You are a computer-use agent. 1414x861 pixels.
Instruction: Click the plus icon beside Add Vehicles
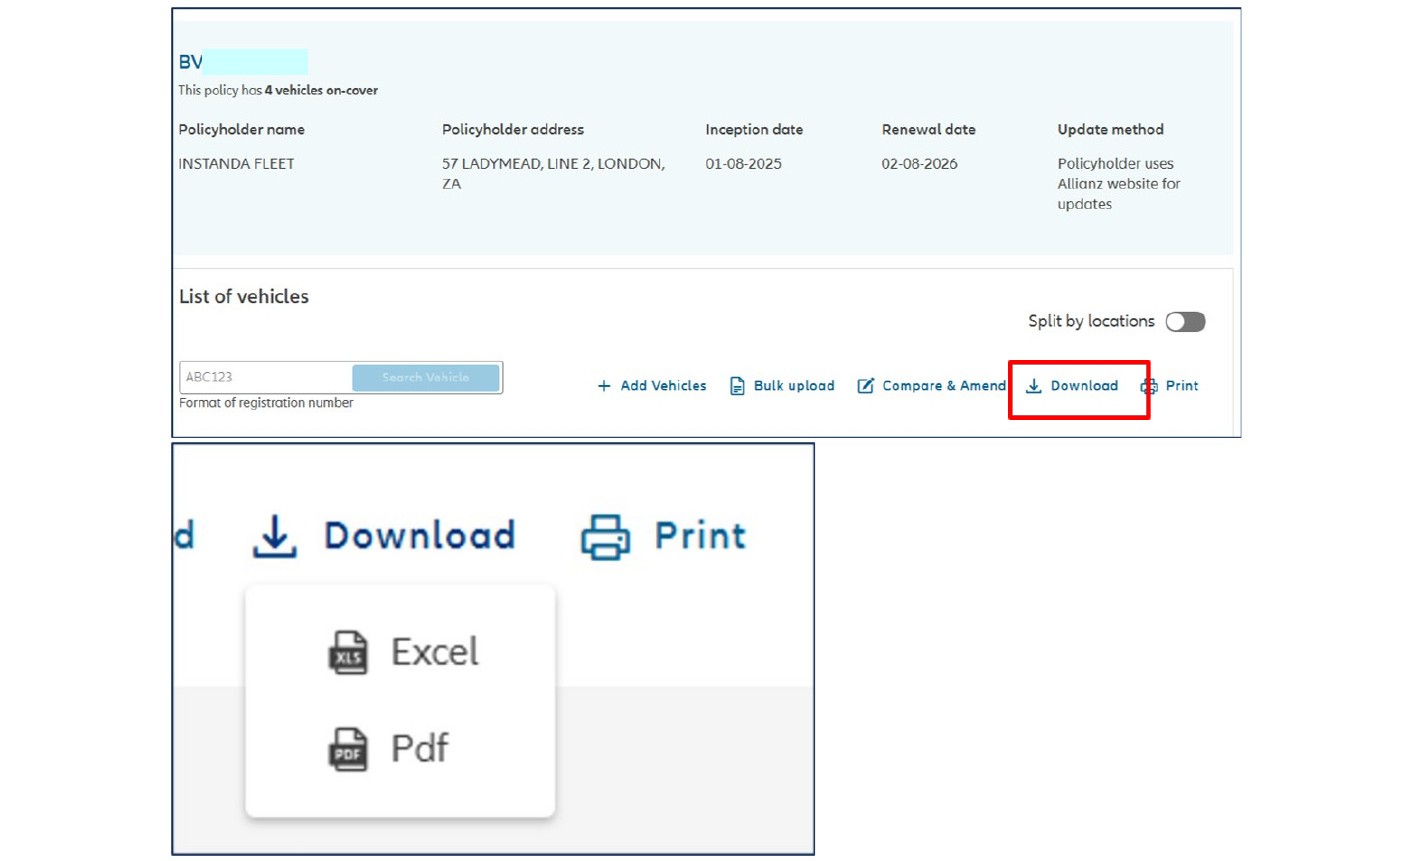coord(604,386)
